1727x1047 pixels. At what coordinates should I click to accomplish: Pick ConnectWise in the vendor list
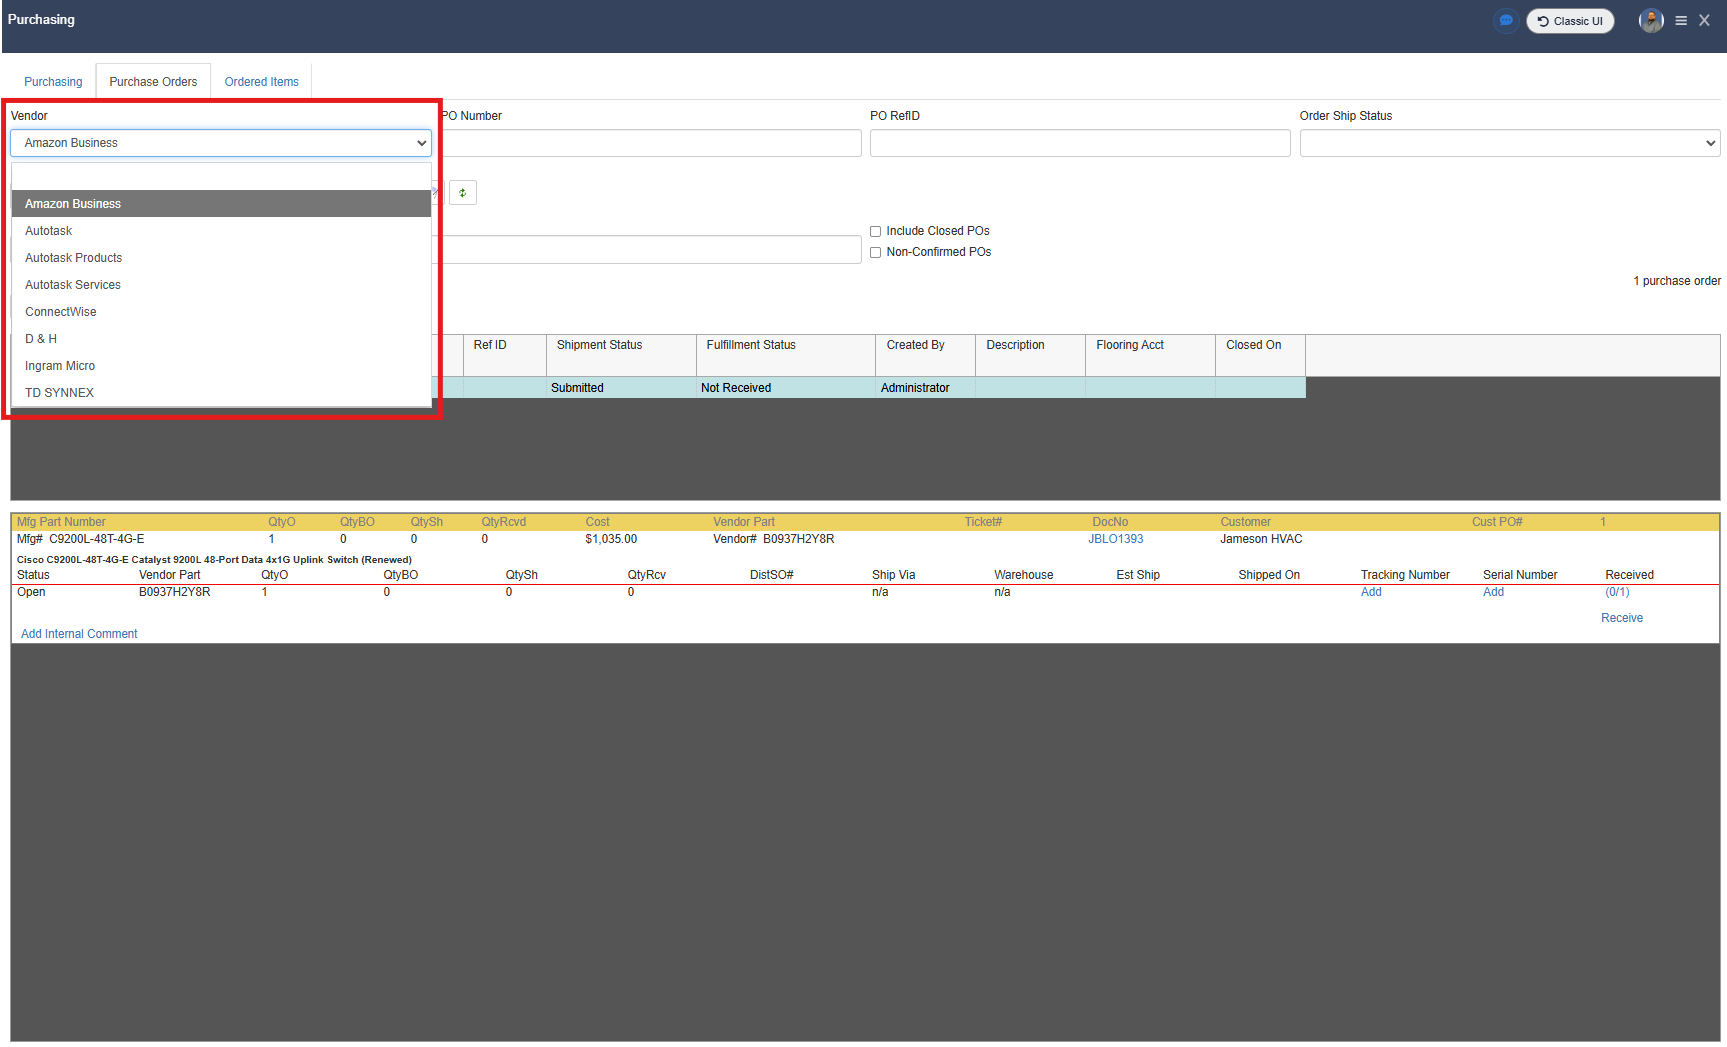coord(61,312)
